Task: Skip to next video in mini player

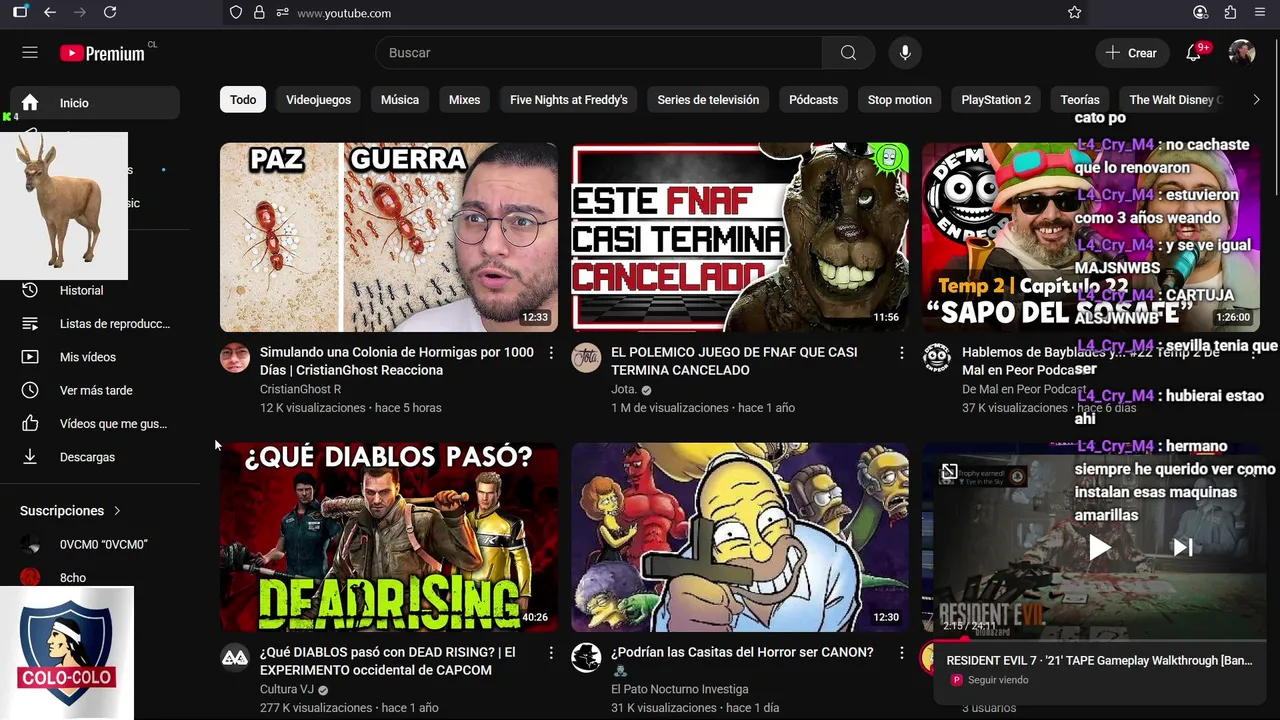Action: [1183, 547]
